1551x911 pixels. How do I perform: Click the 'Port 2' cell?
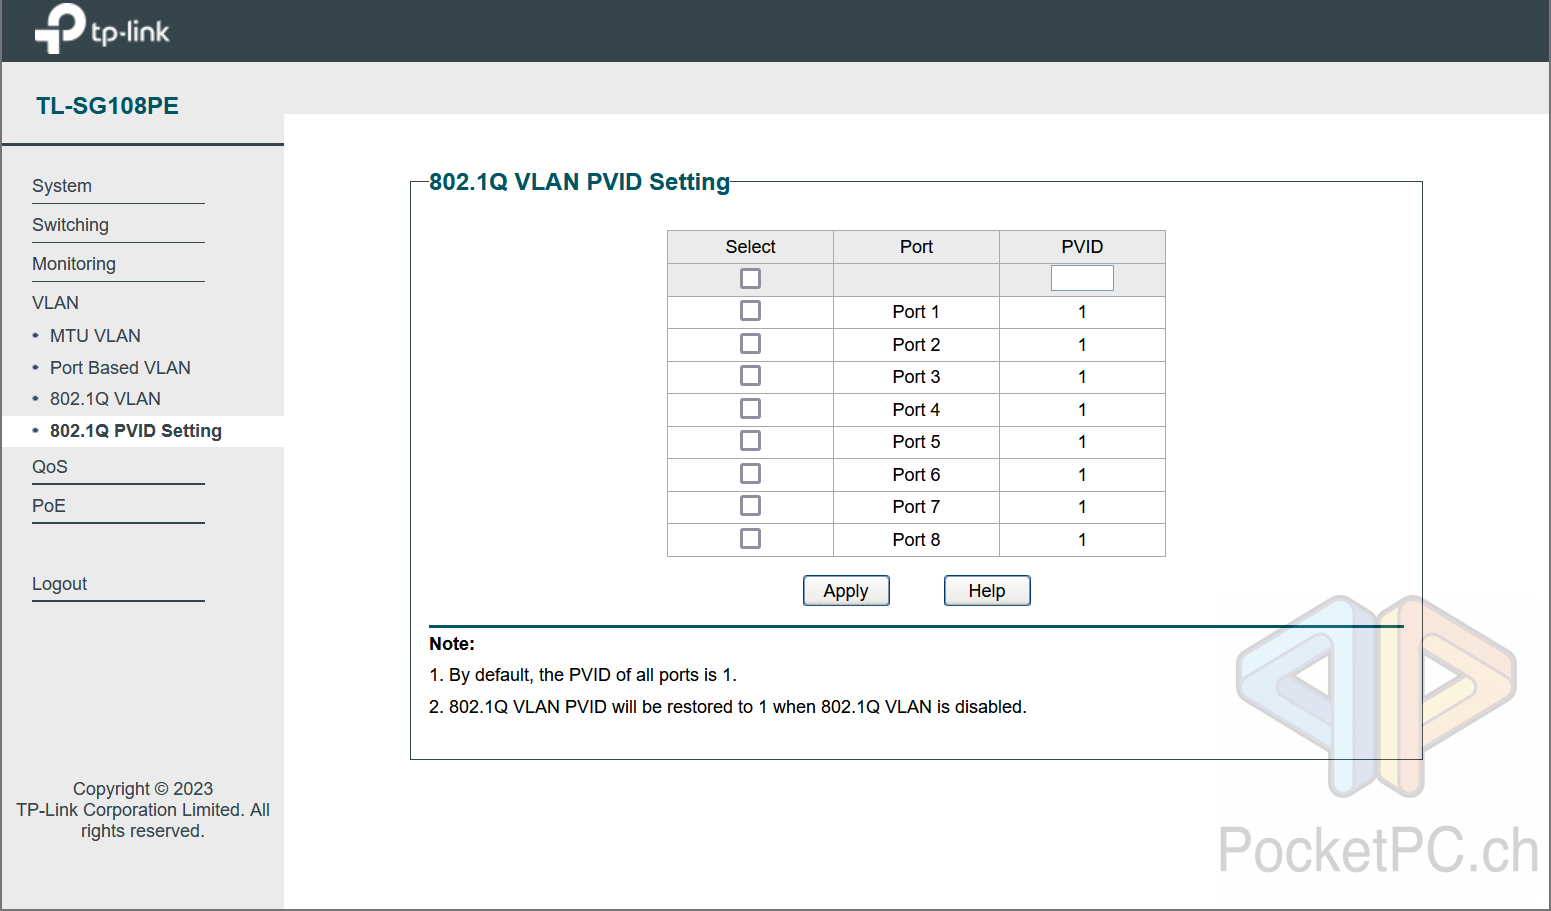point(916,345)
